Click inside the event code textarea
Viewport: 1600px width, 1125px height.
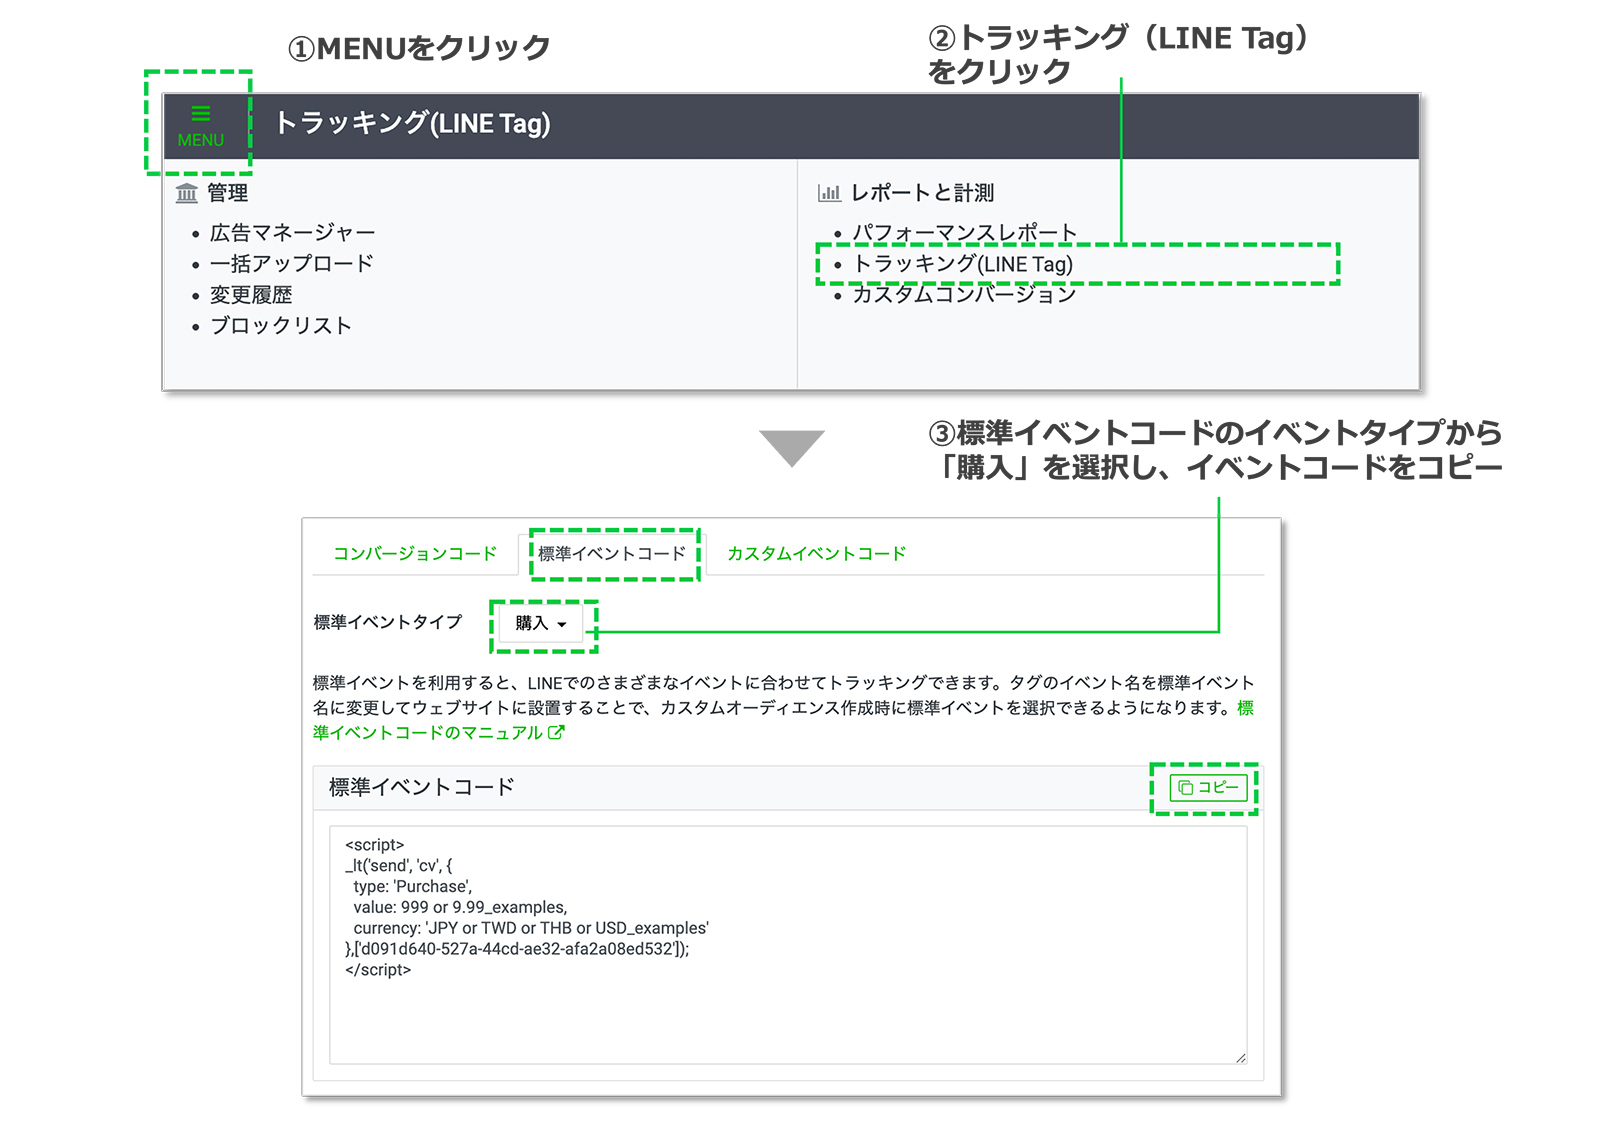(x=788, y=945)
